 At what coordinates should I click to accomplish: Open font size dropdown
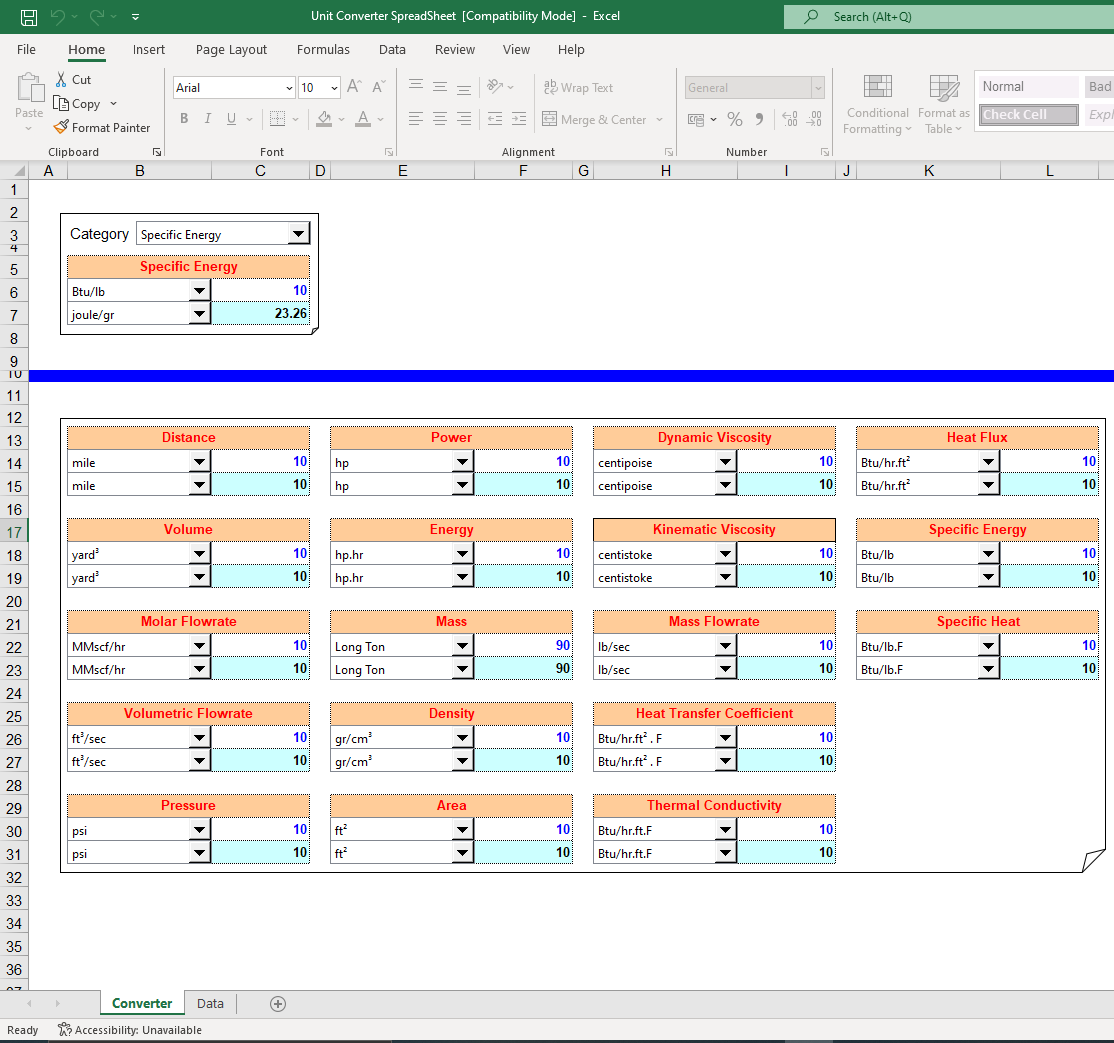coord(334,88)
